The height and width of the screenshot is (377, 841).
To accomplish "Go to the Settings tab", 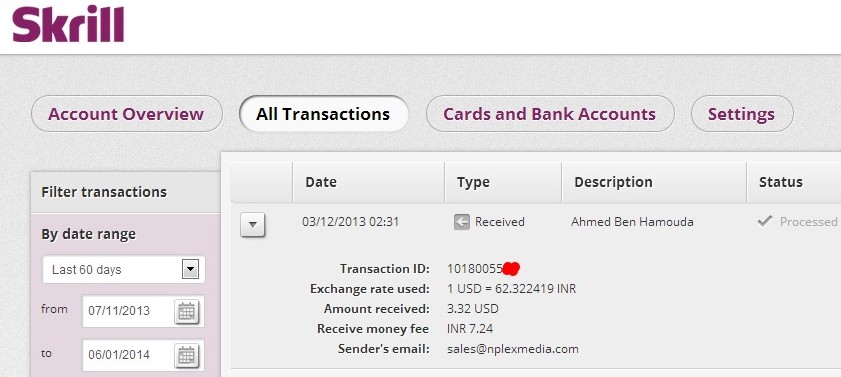I will pyautogui.click(x=742, y=114).
